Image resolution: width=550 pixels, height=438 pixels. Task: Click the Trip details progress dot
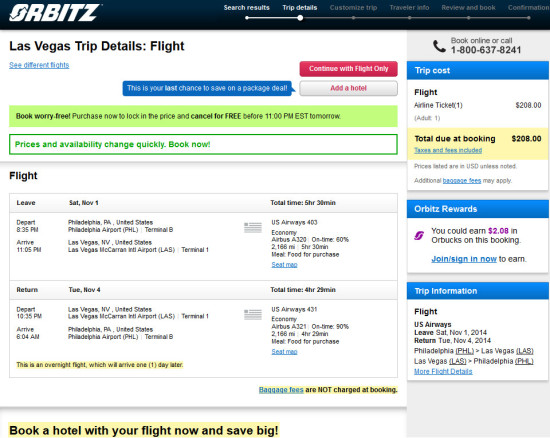point(300,18)
